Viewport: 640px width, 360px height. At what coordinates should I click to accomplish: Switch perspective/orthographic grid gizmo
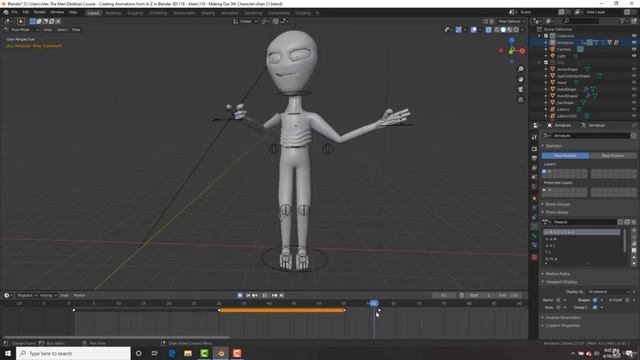click(520, 100)
